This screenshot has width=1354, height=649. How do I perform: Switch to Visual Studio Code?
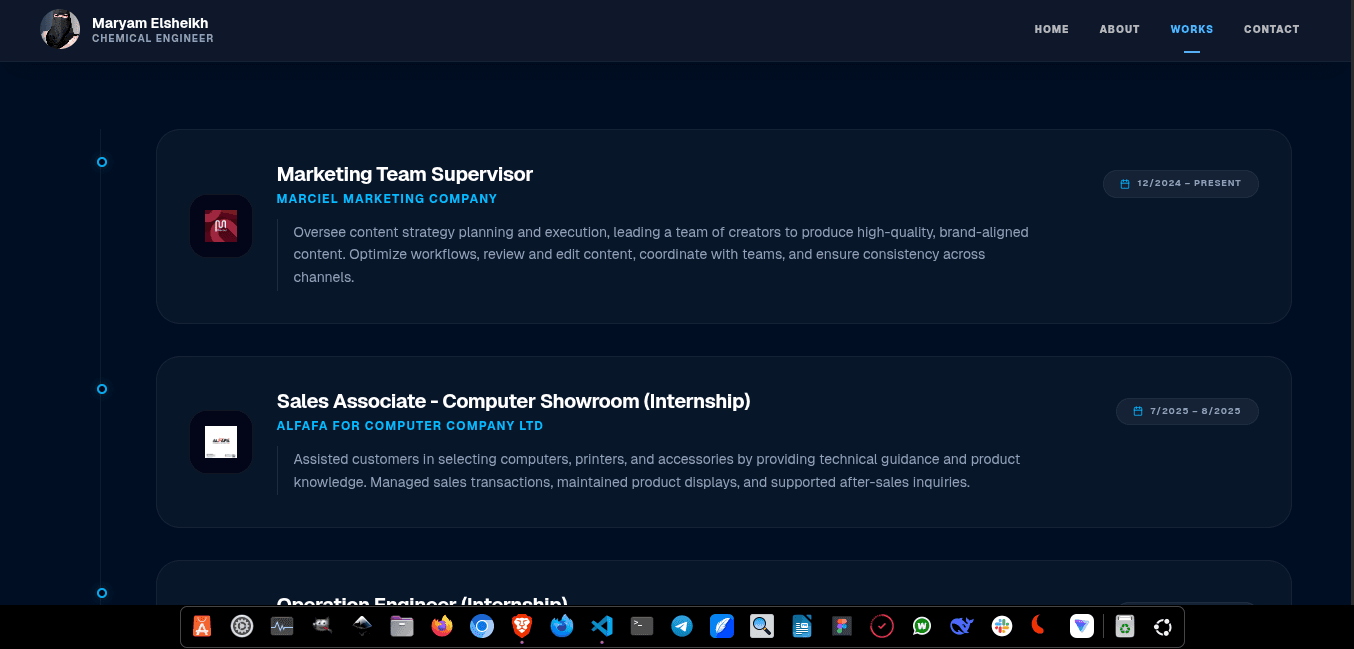pos(602,627)
